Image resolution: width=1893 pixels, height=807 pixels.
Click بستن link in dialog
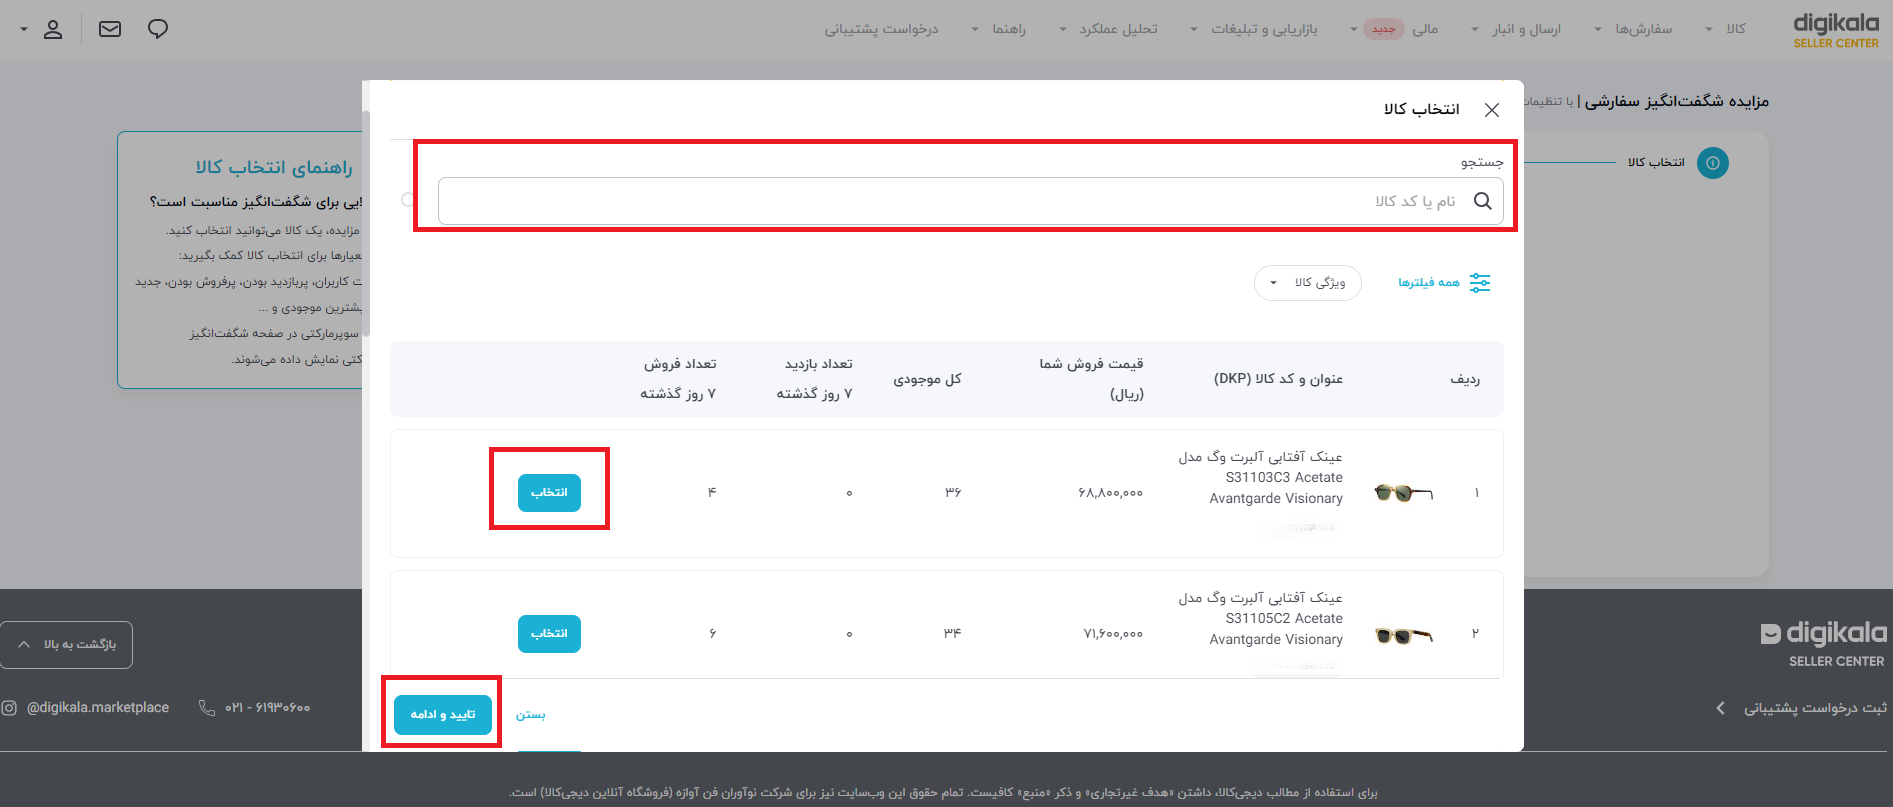pos(530,715)
